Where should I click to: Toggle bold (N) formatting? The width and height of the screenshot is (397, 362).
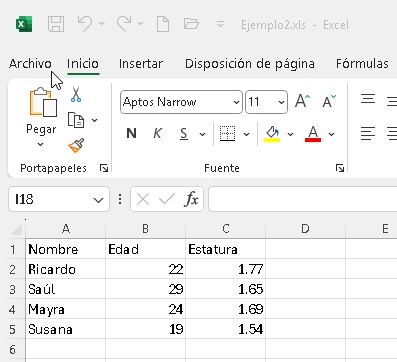[132, 133]
